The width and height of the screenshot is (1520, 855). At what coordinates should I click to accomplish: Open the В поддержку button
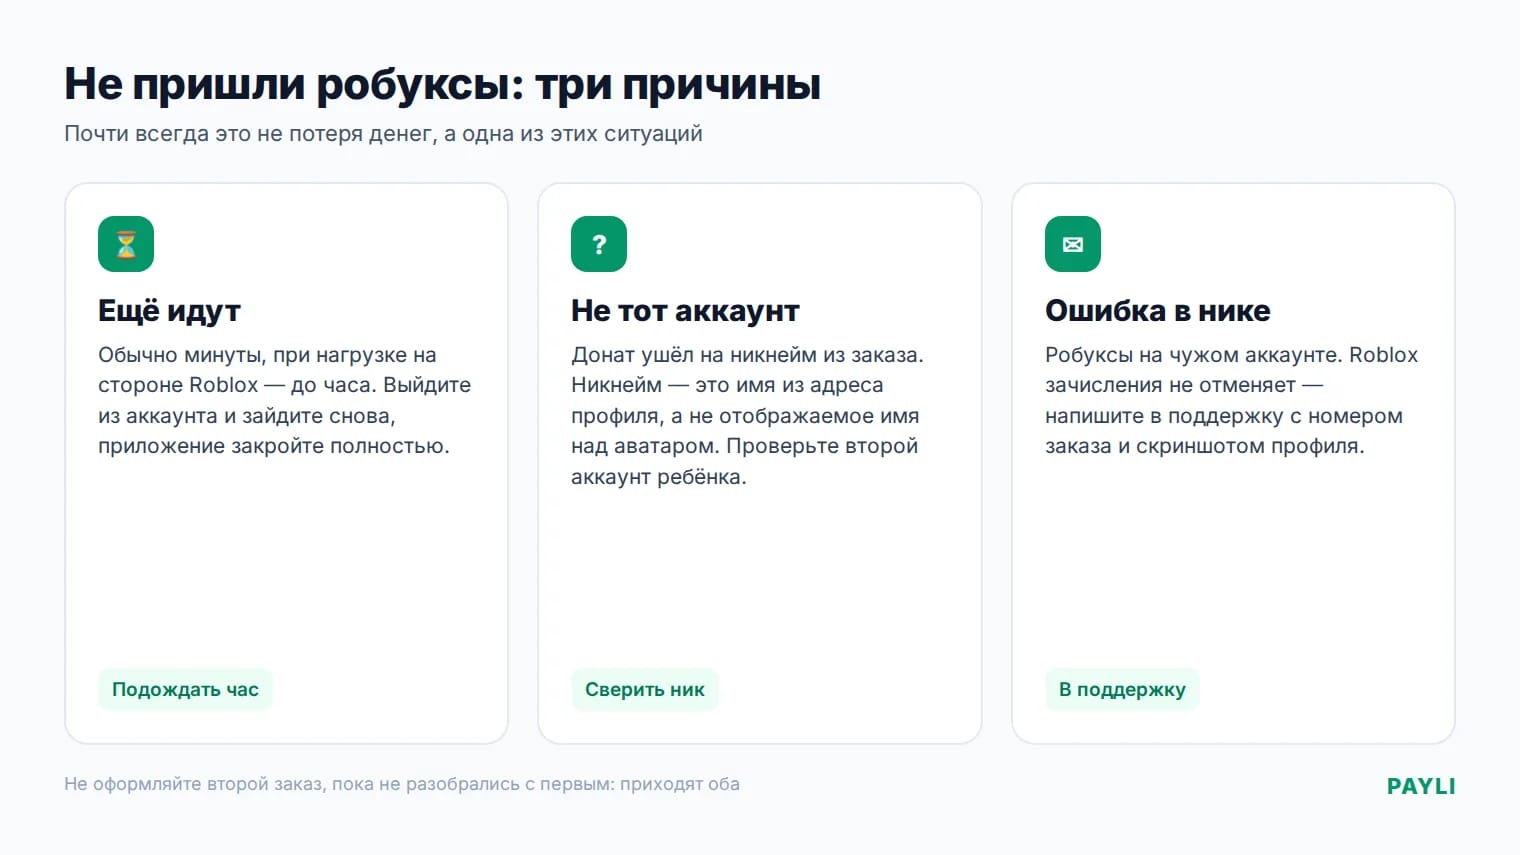click(1122, 689)
